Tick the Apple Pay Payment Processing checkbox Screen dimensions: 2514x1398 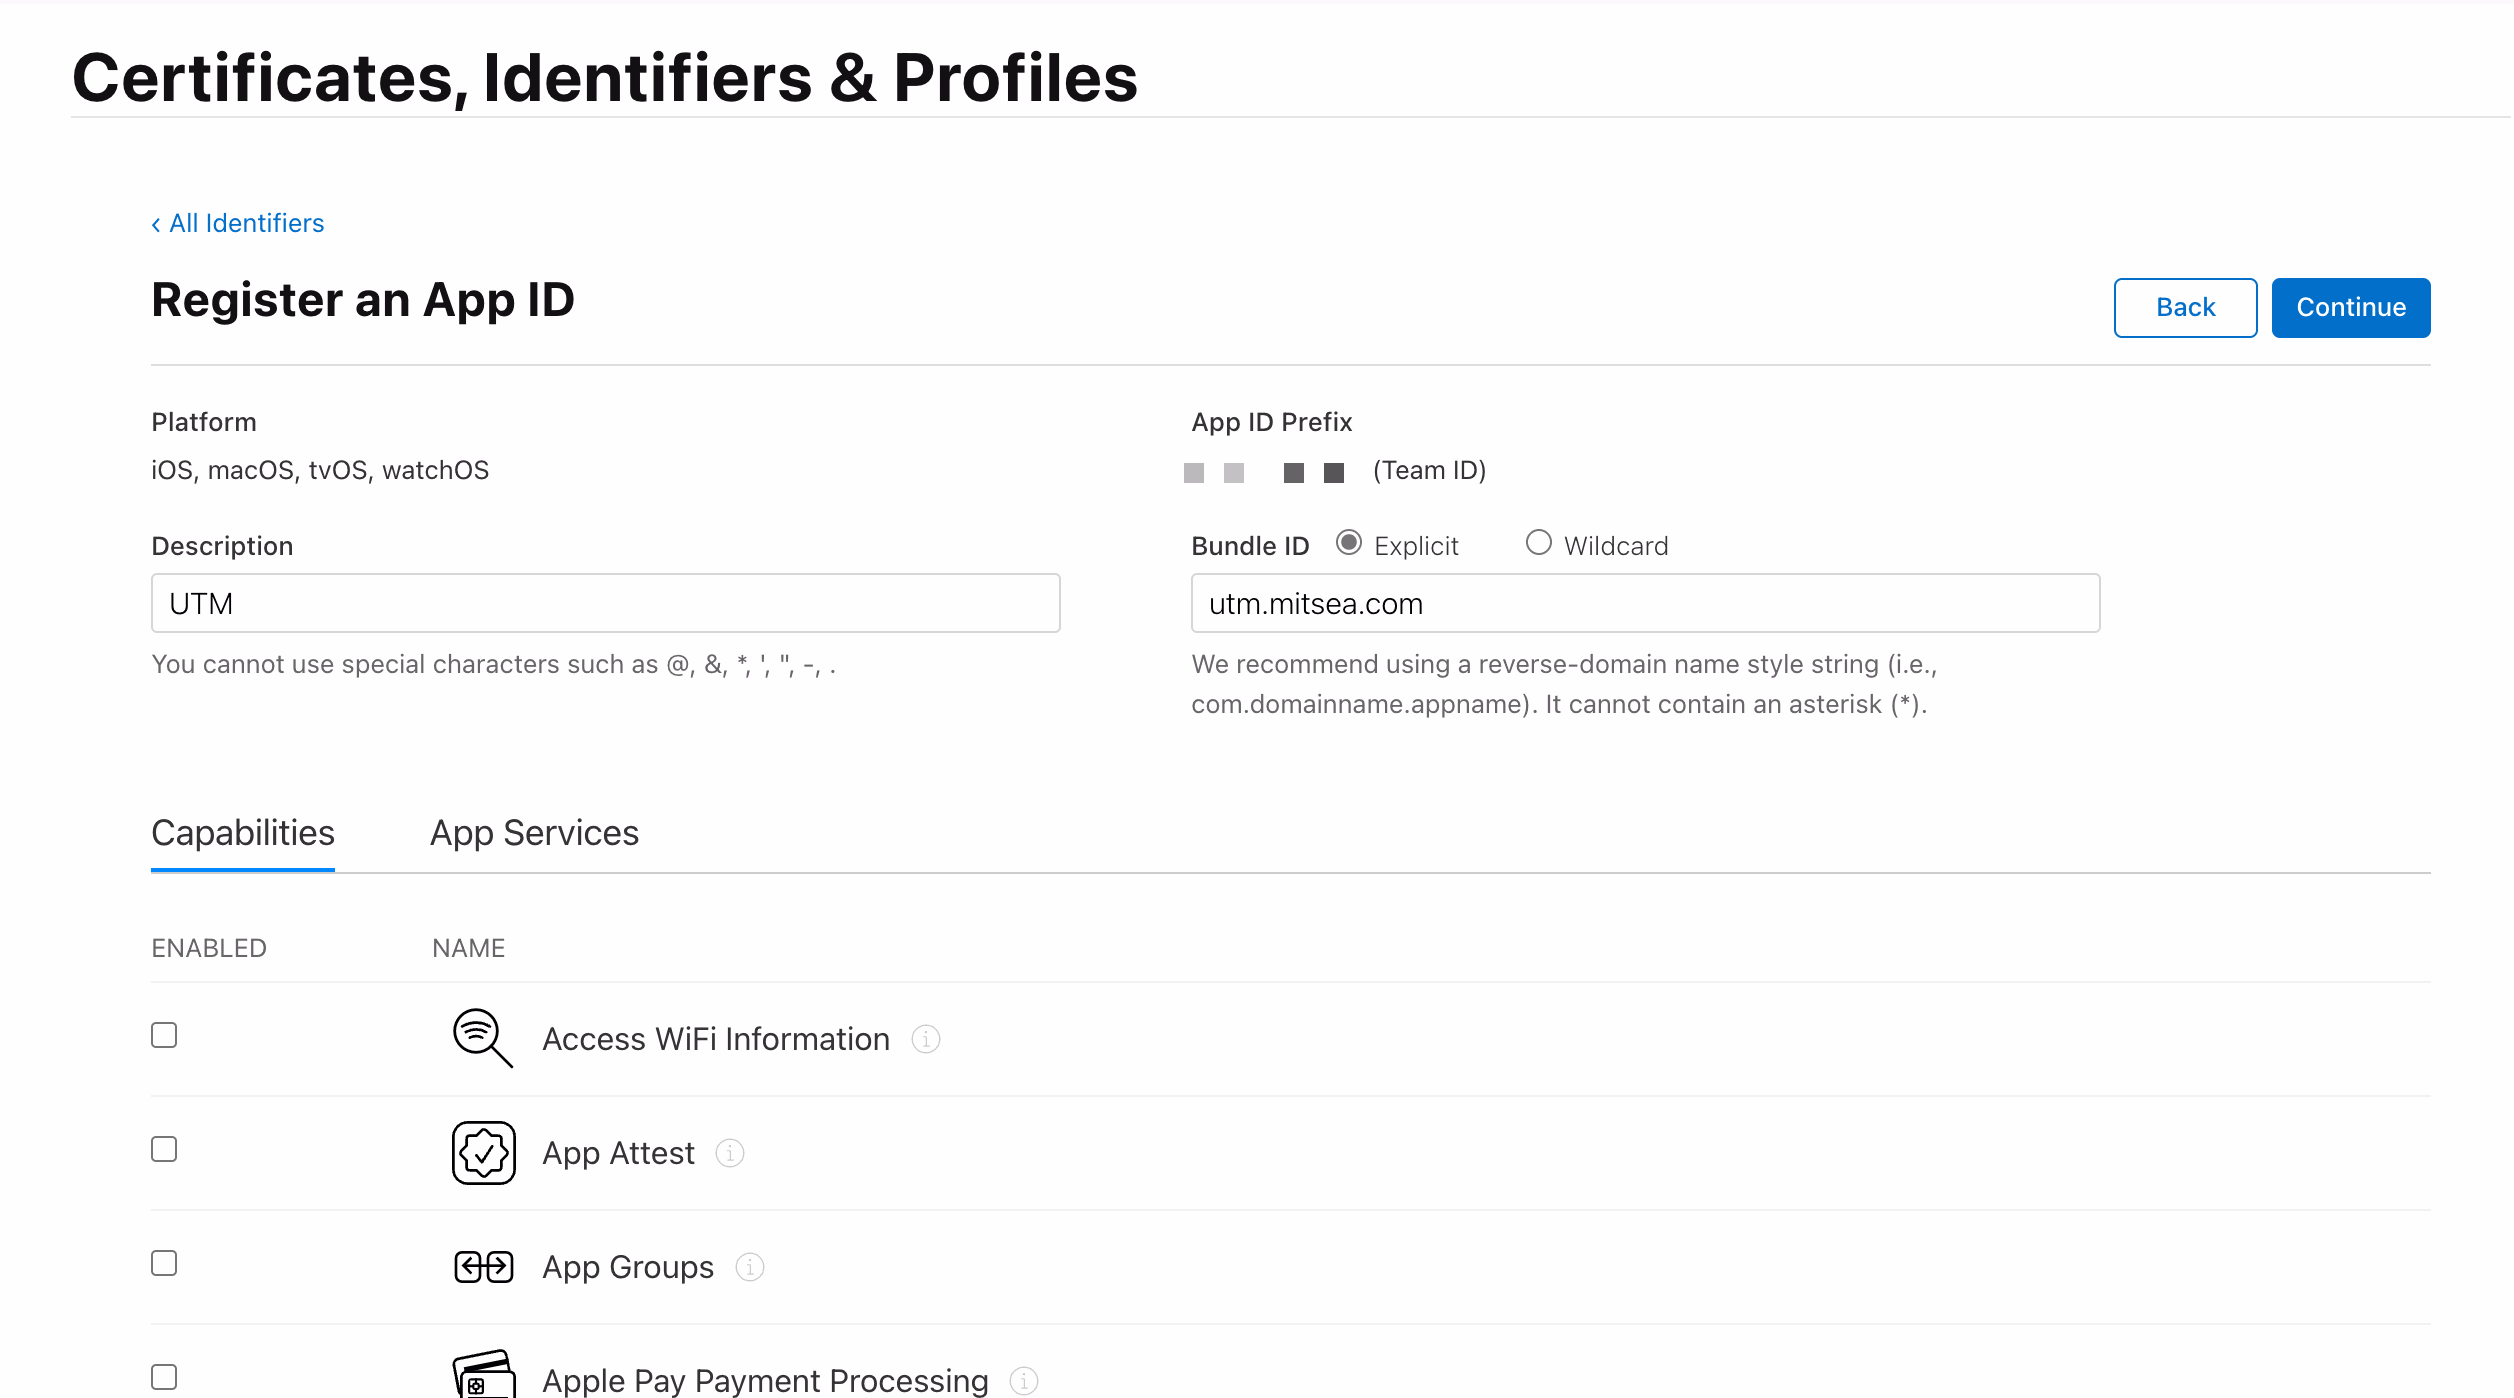[x=164, y=1377]
